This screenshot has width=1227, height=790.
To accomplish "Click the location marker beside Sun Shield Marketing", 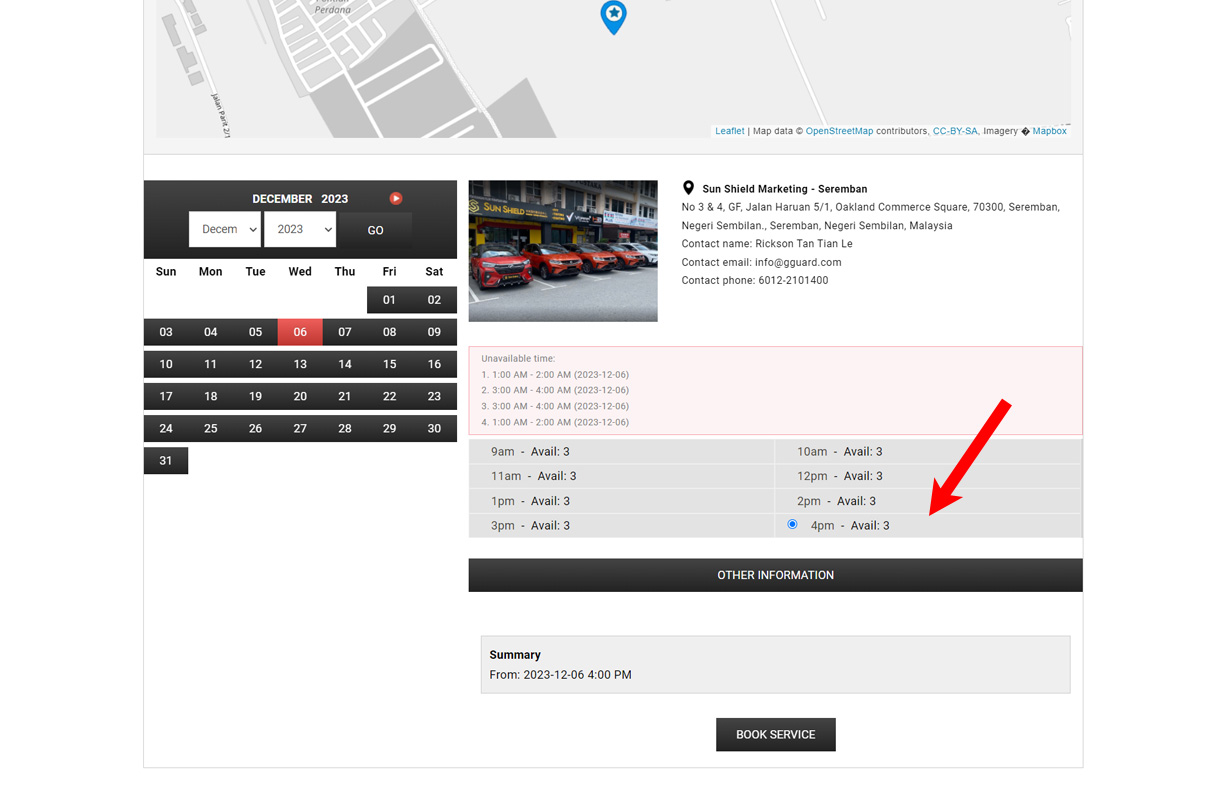I will pos(688,188).
